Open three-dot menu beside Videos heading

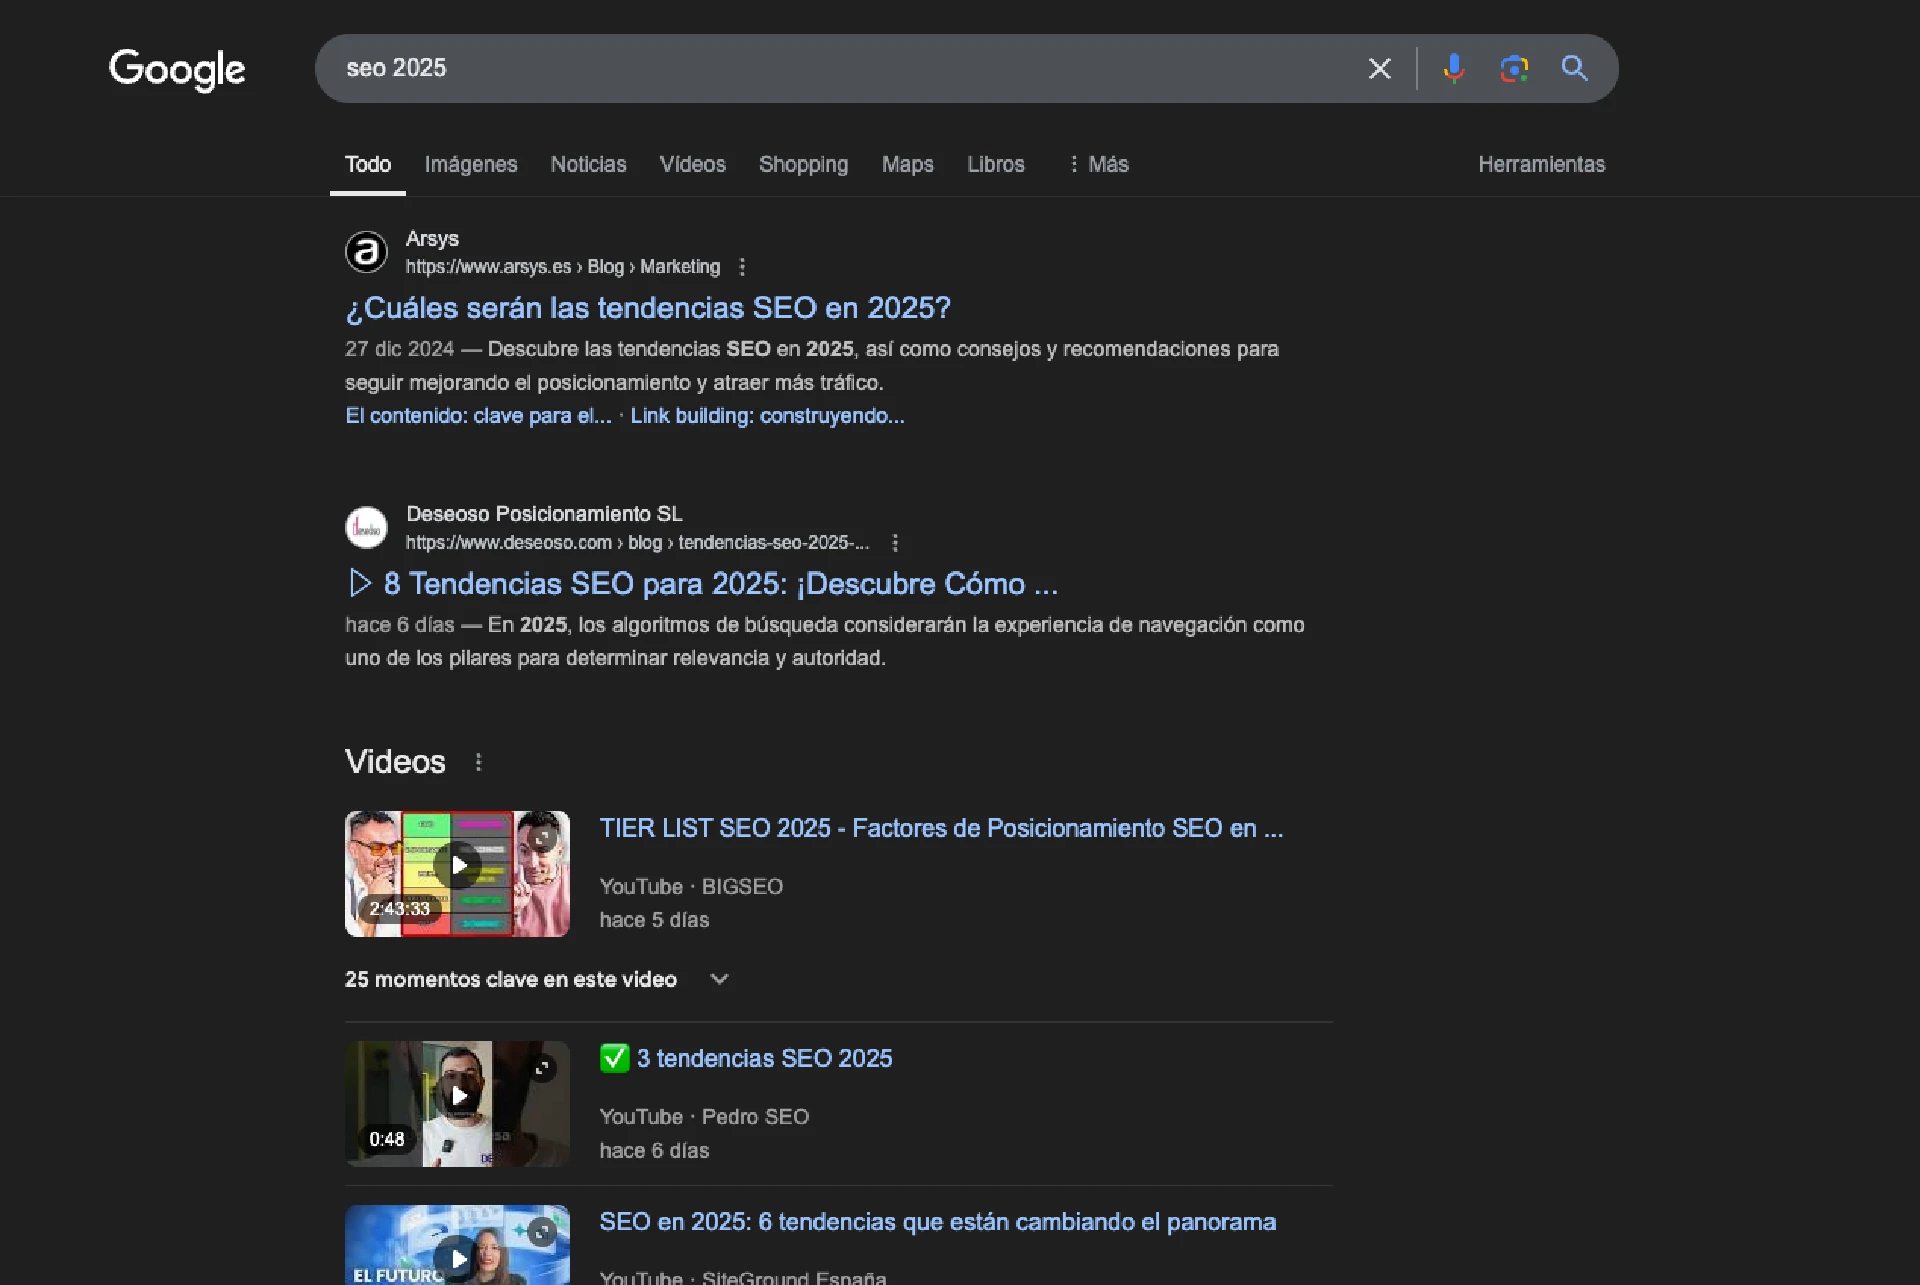point(479,762)
